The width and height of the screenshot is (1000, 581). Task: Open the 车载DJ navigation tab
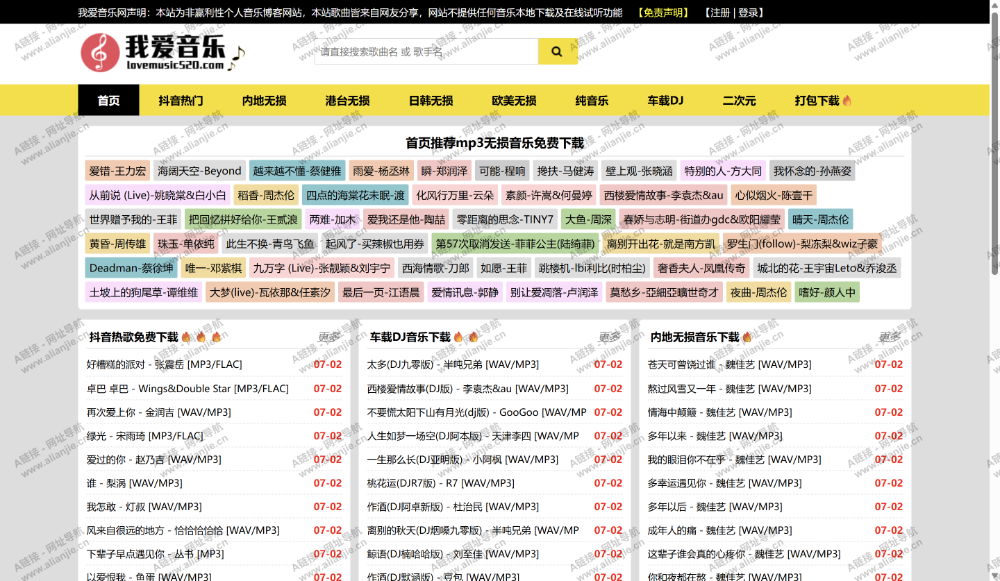665,100
